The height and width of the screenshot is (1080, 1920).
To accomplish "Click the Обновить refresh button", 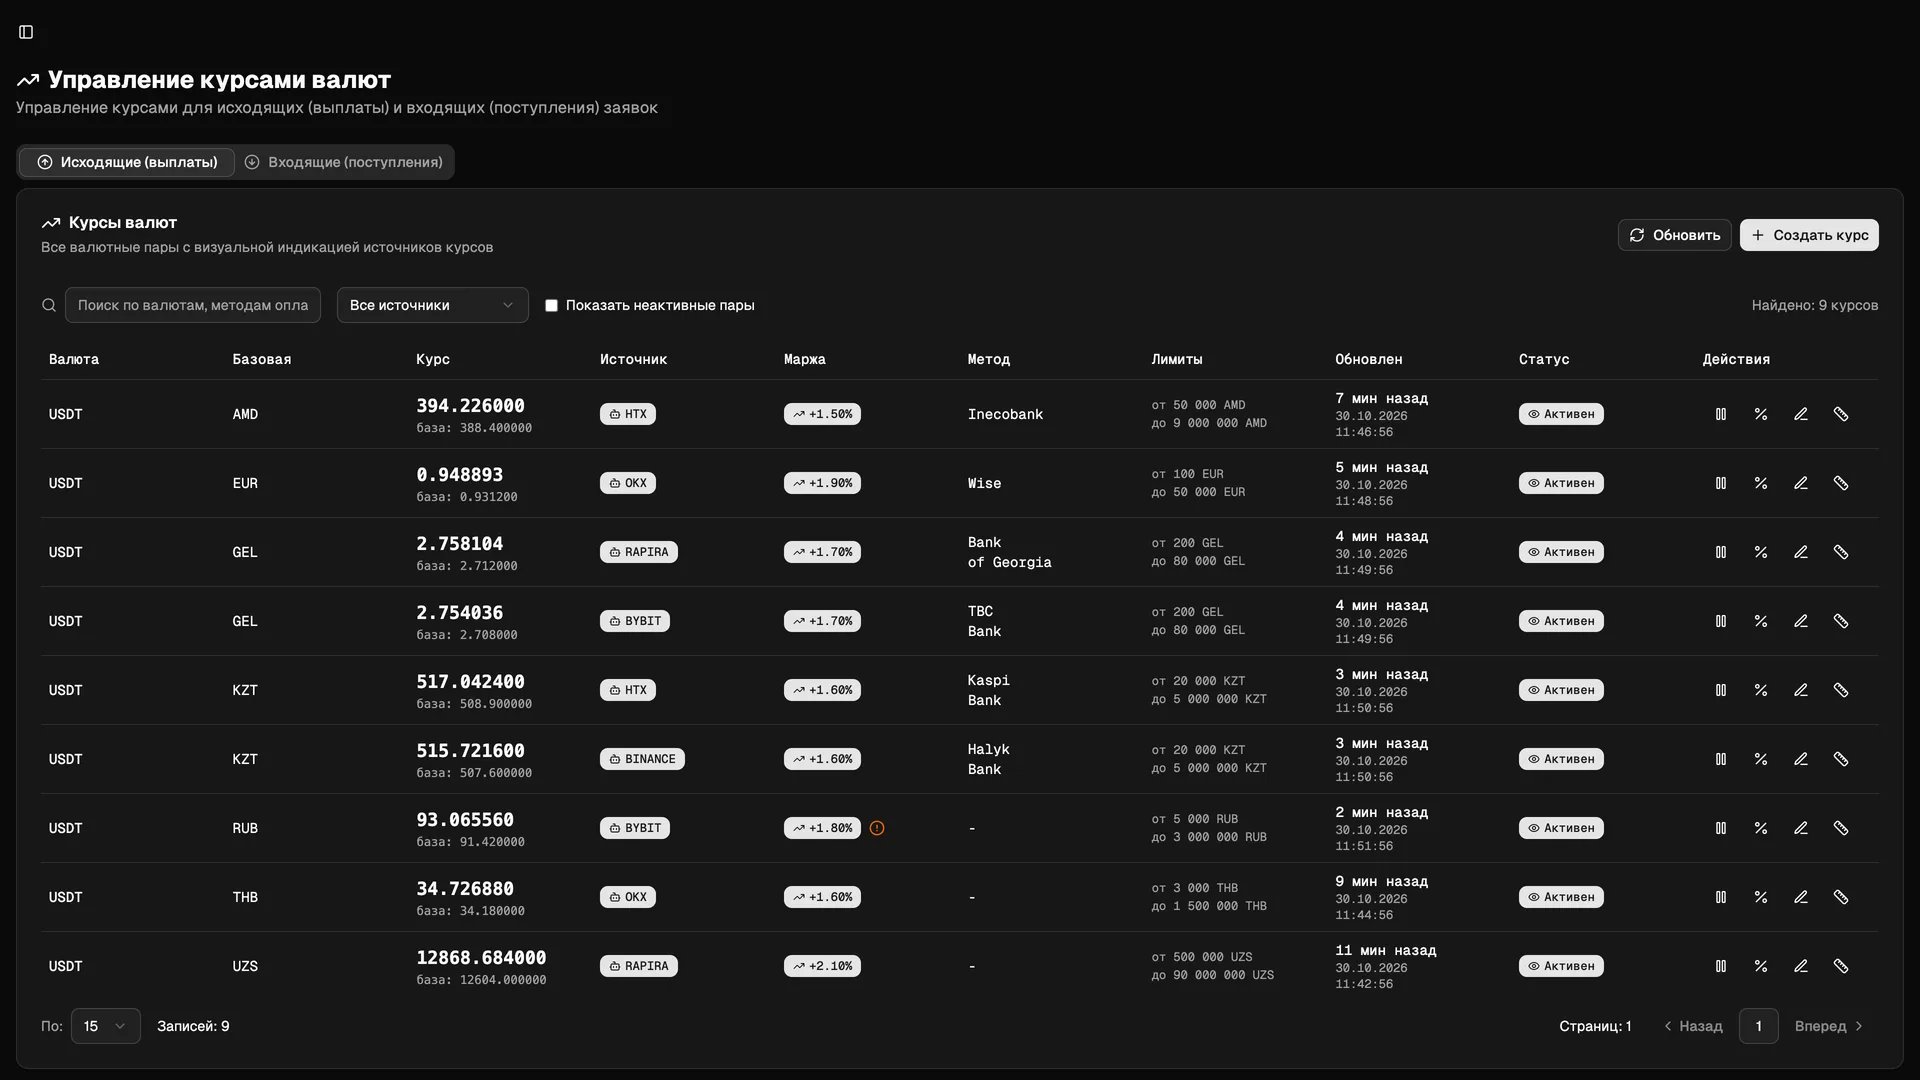I will point(1675,235).
